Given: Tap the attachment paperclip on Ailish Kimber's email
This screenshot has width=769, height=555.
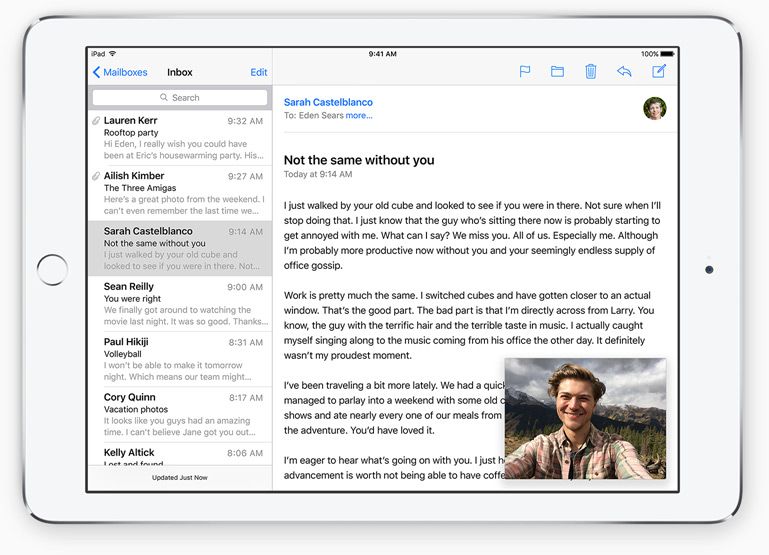Looking at the screenshot, I should [x=96, y=176].
